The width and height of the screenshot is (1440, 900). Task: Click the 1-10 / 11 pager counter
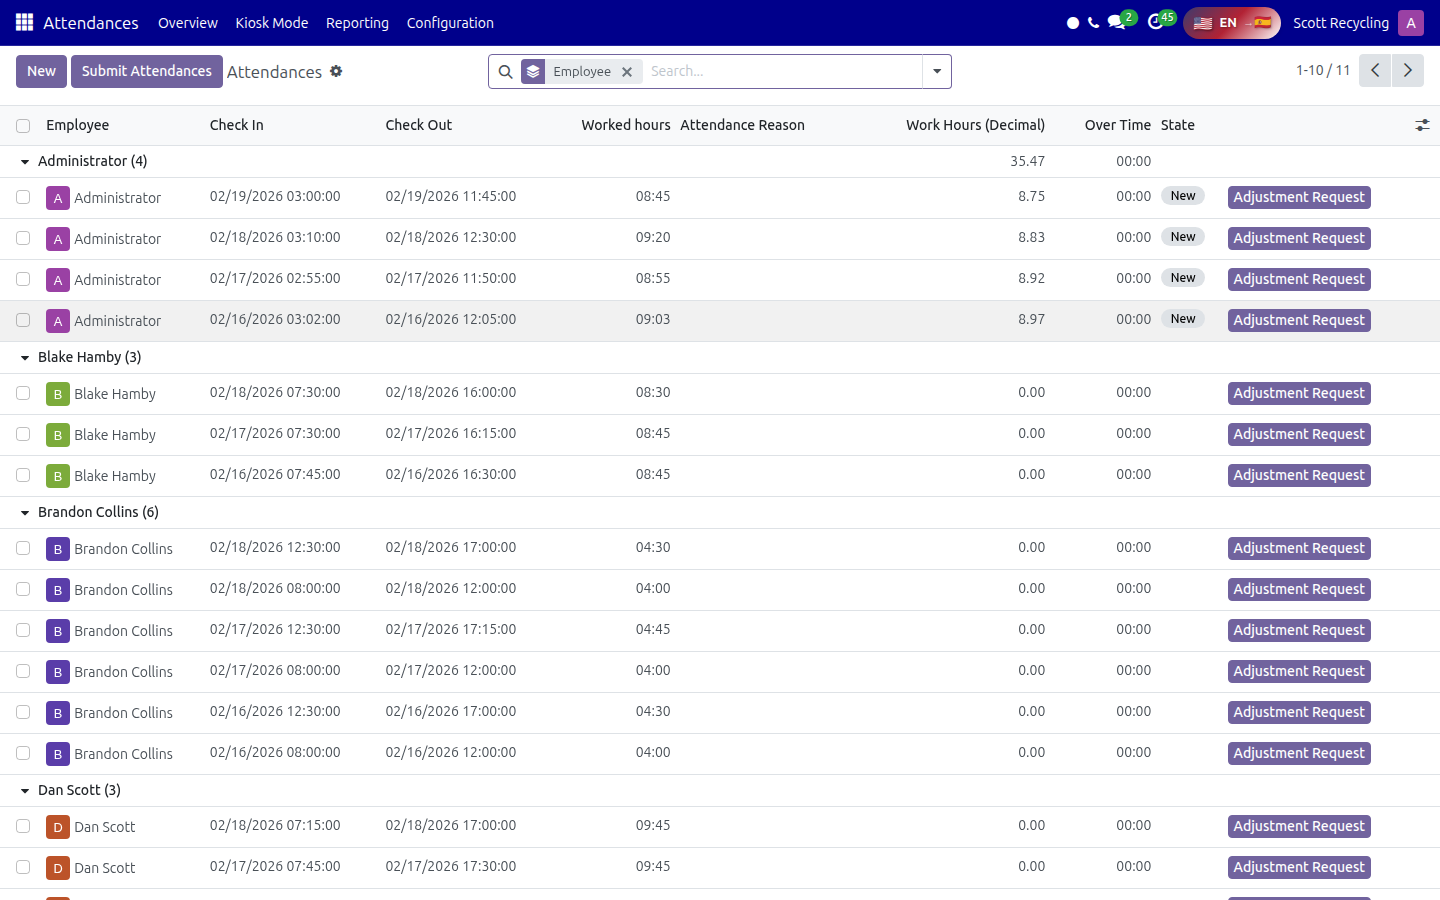[x=1323, y=70]
